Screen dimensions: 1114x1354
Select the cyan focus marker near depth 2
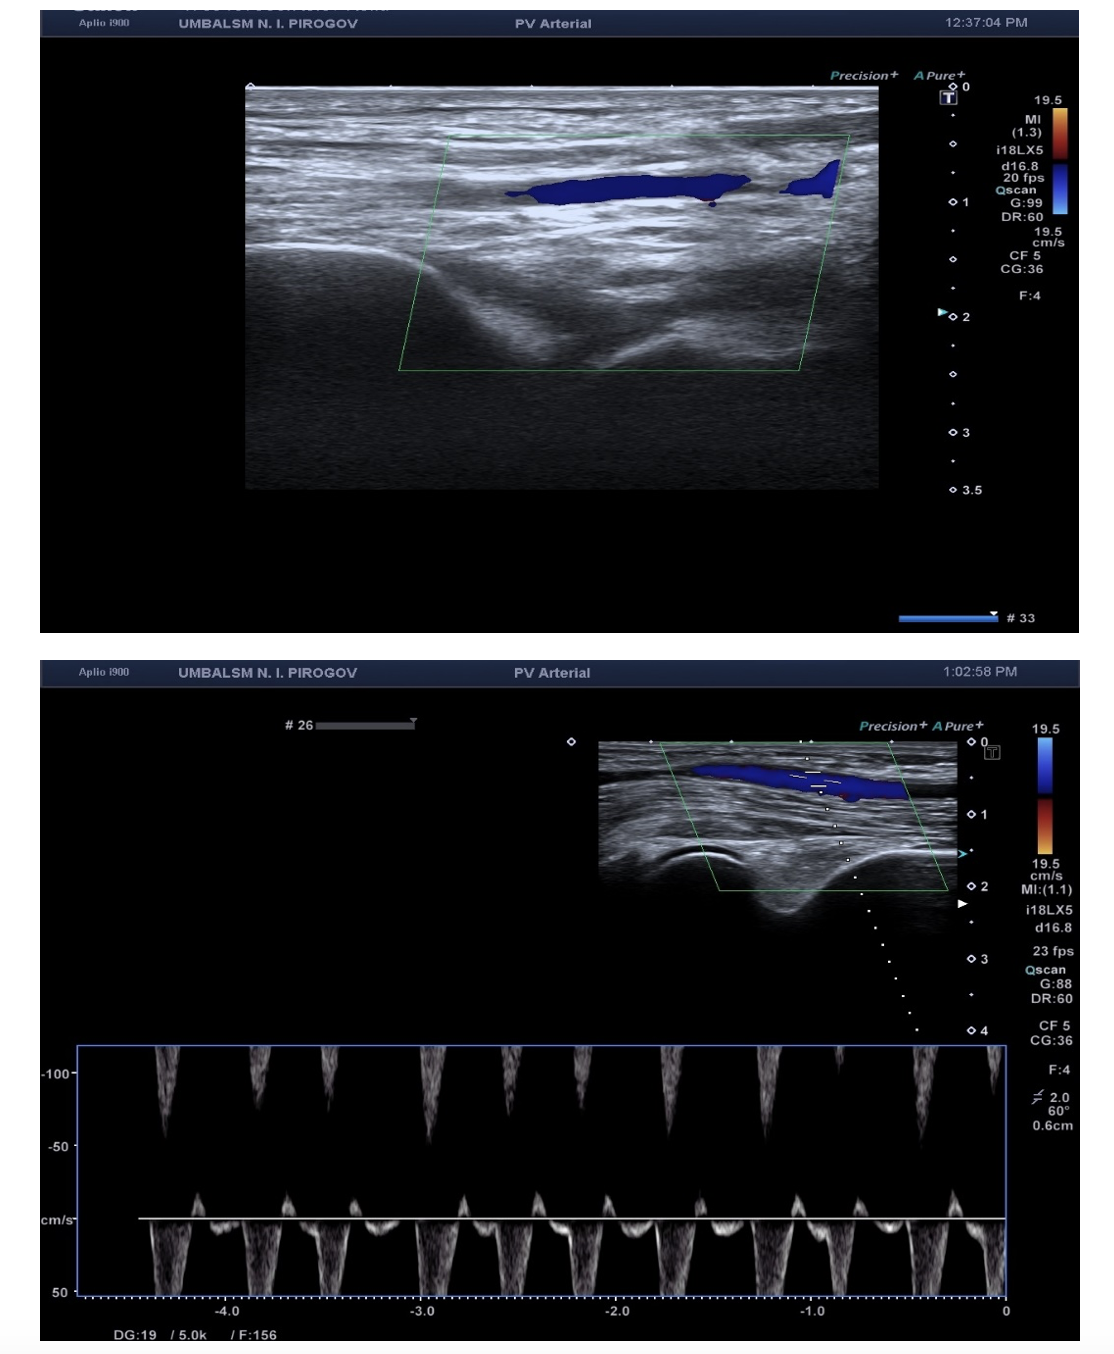pyautogui.click(x=942, y=313)
